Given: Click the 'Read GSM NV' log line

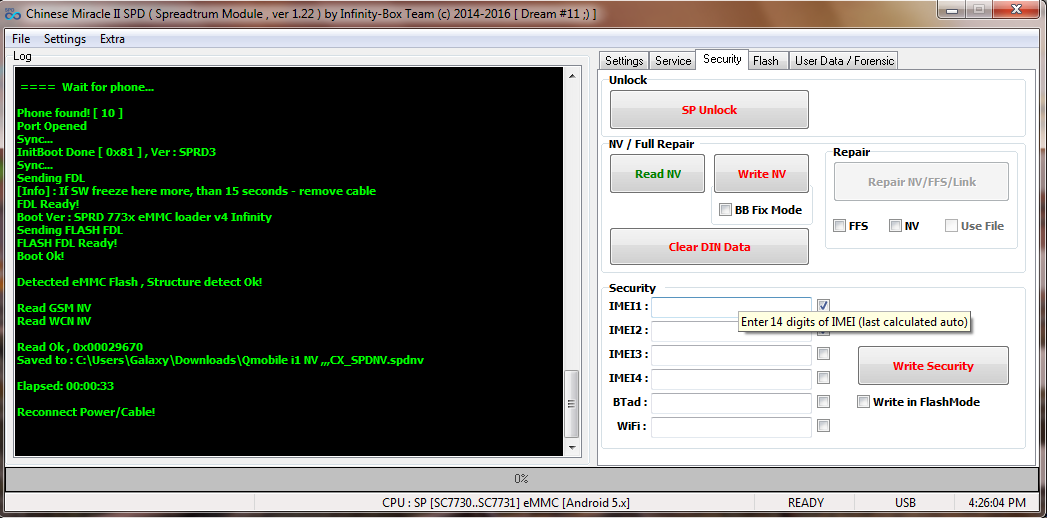Looking at the screenshot, I should click(54, 308).
